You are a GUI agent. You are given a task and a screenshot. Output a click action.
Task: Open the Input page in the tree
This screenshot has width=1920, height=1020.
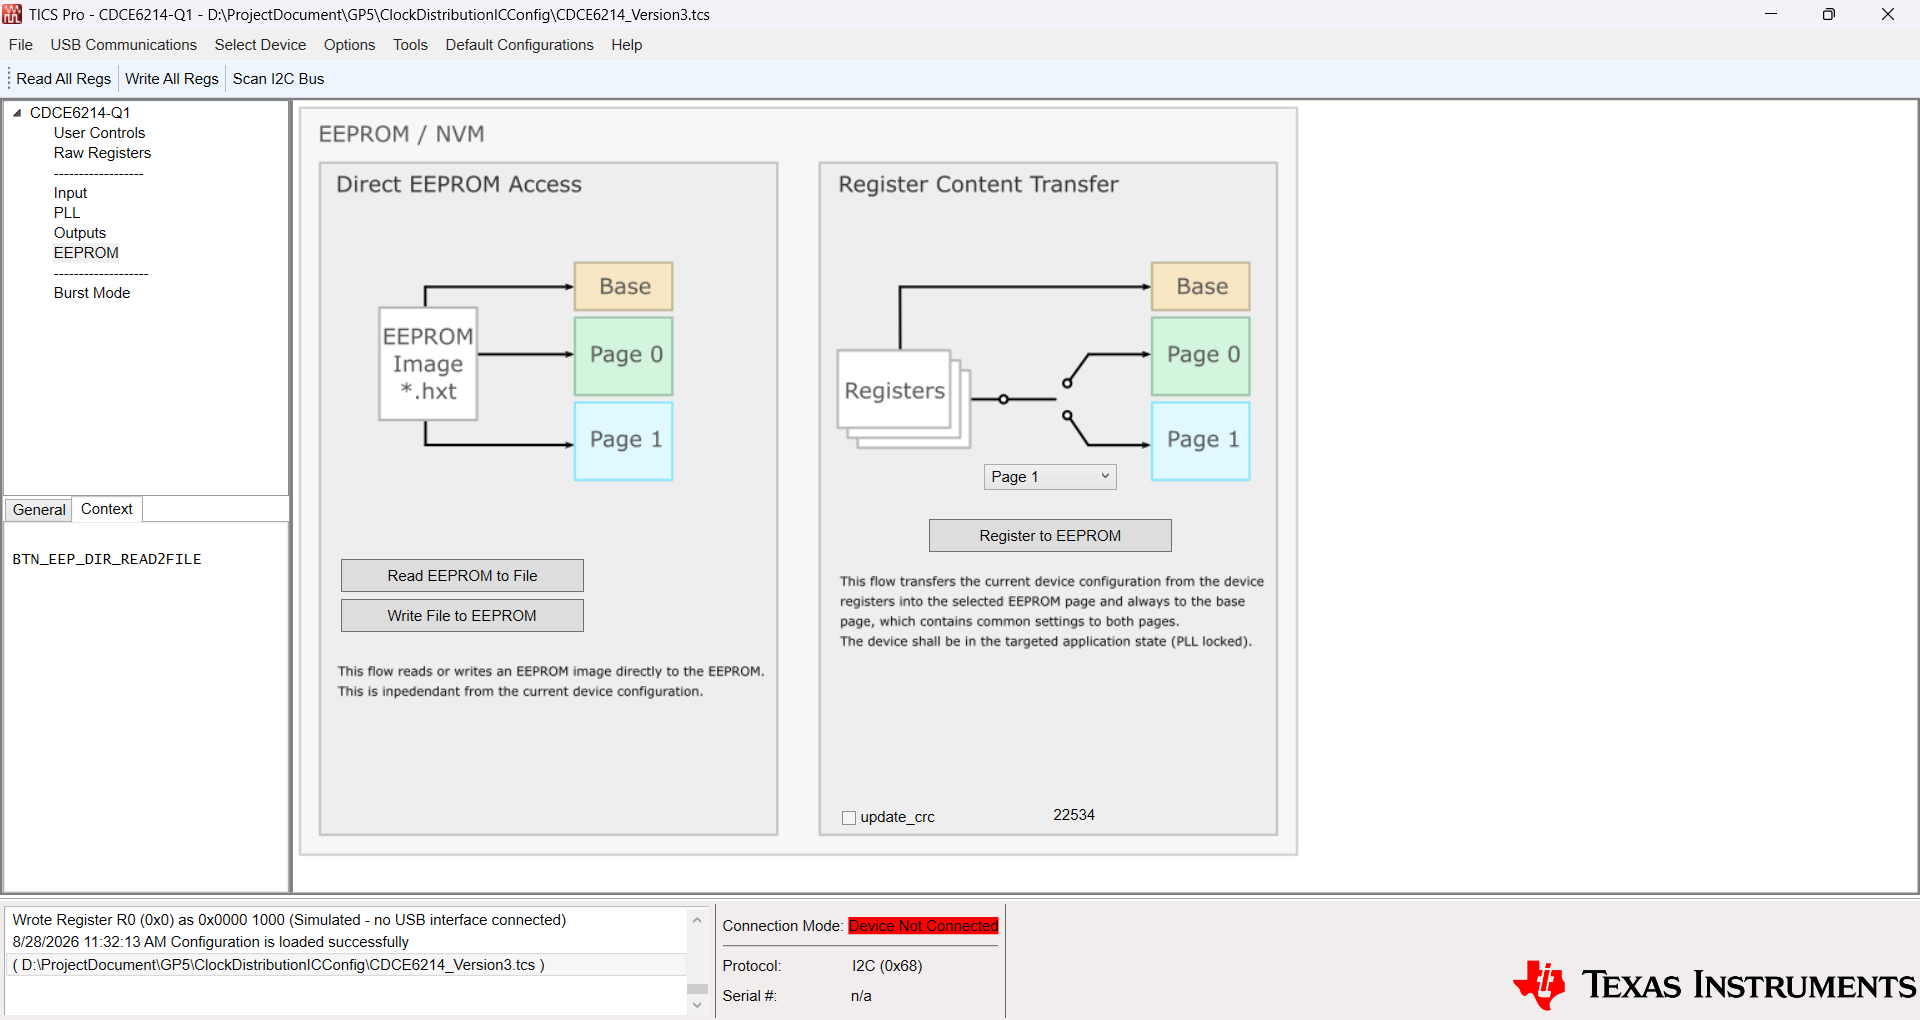(x=70, y=193)
